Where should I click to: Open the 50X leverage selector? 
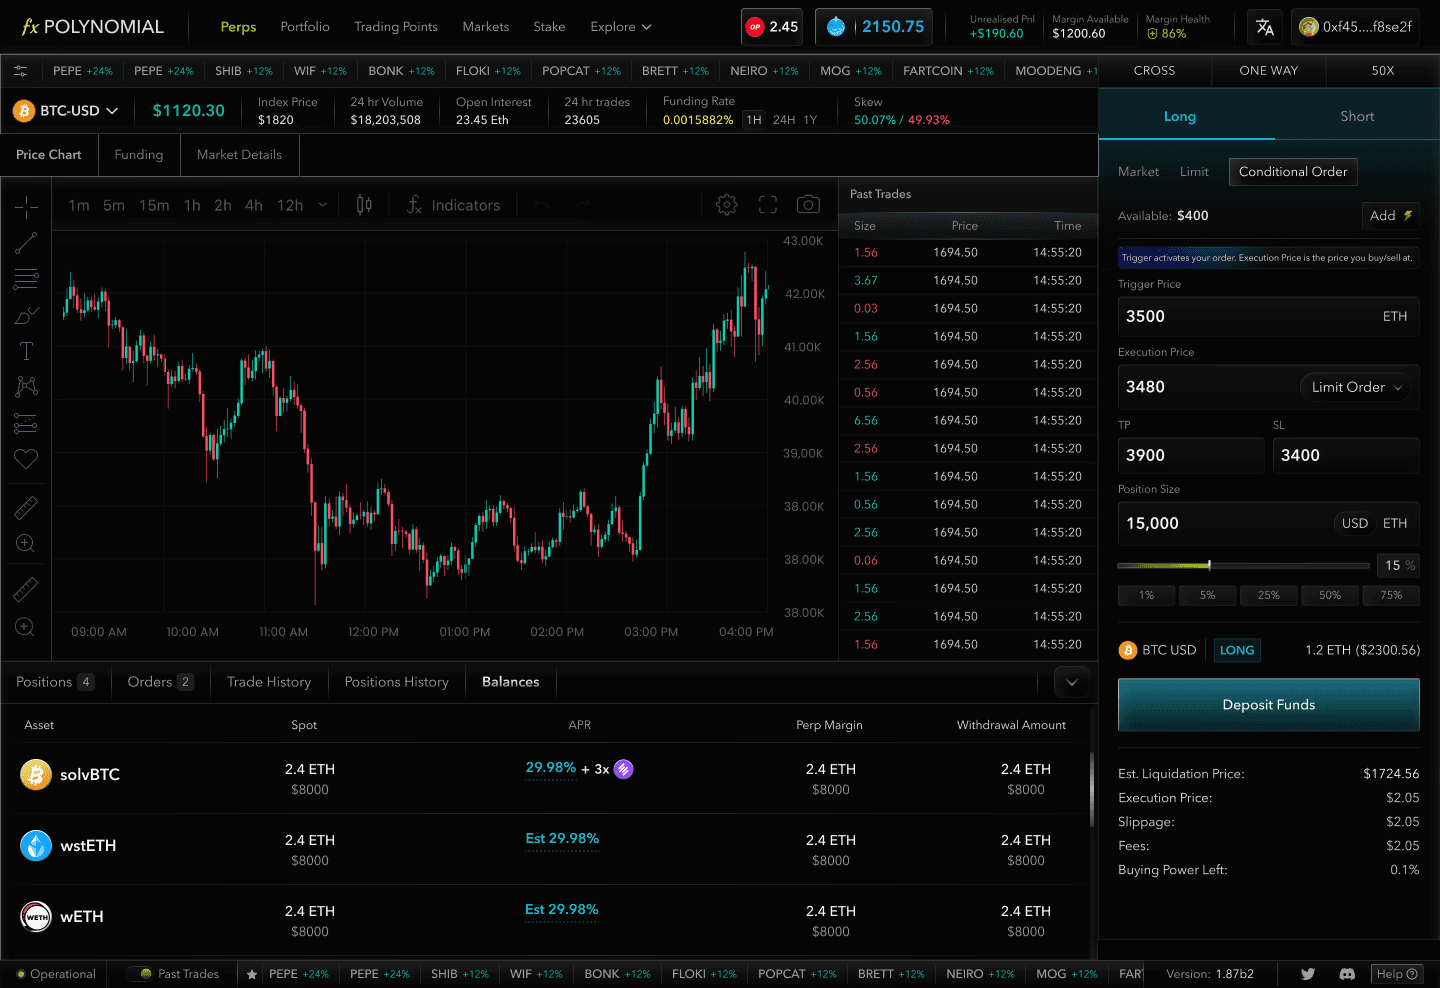pyautogui.click(x=1383, y=71)
